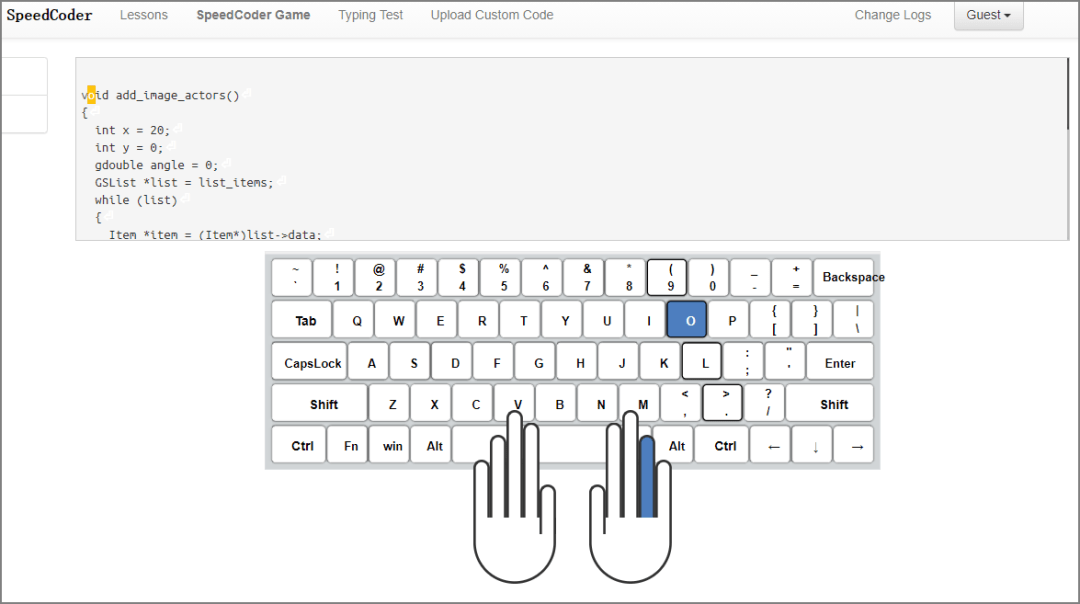Click the highlighted blue right-hand finger

click(647, 477)
